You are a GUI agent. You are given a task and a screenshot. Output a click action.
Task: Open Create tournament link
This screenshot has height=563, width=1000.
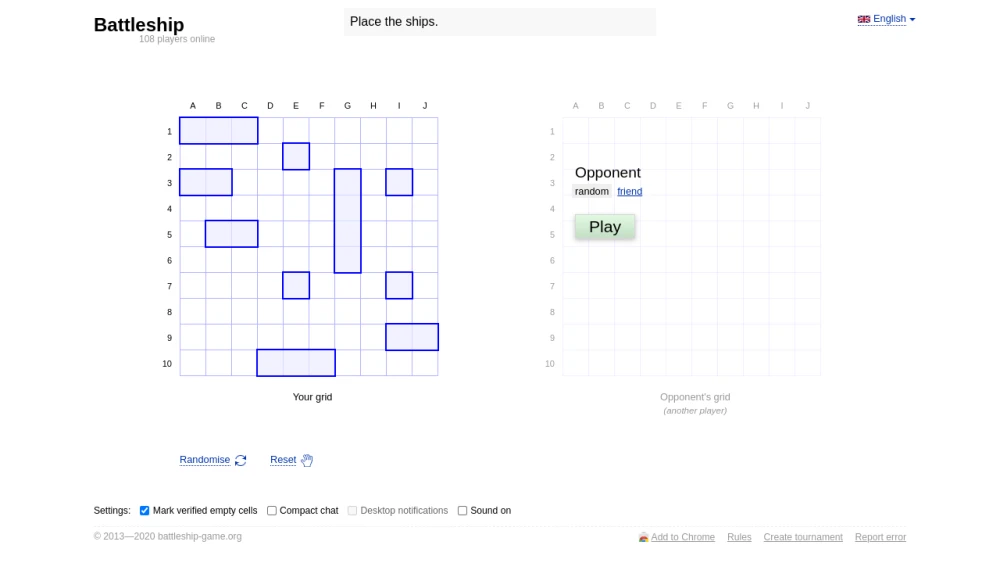pyautogui.click(x=803, y=537)
